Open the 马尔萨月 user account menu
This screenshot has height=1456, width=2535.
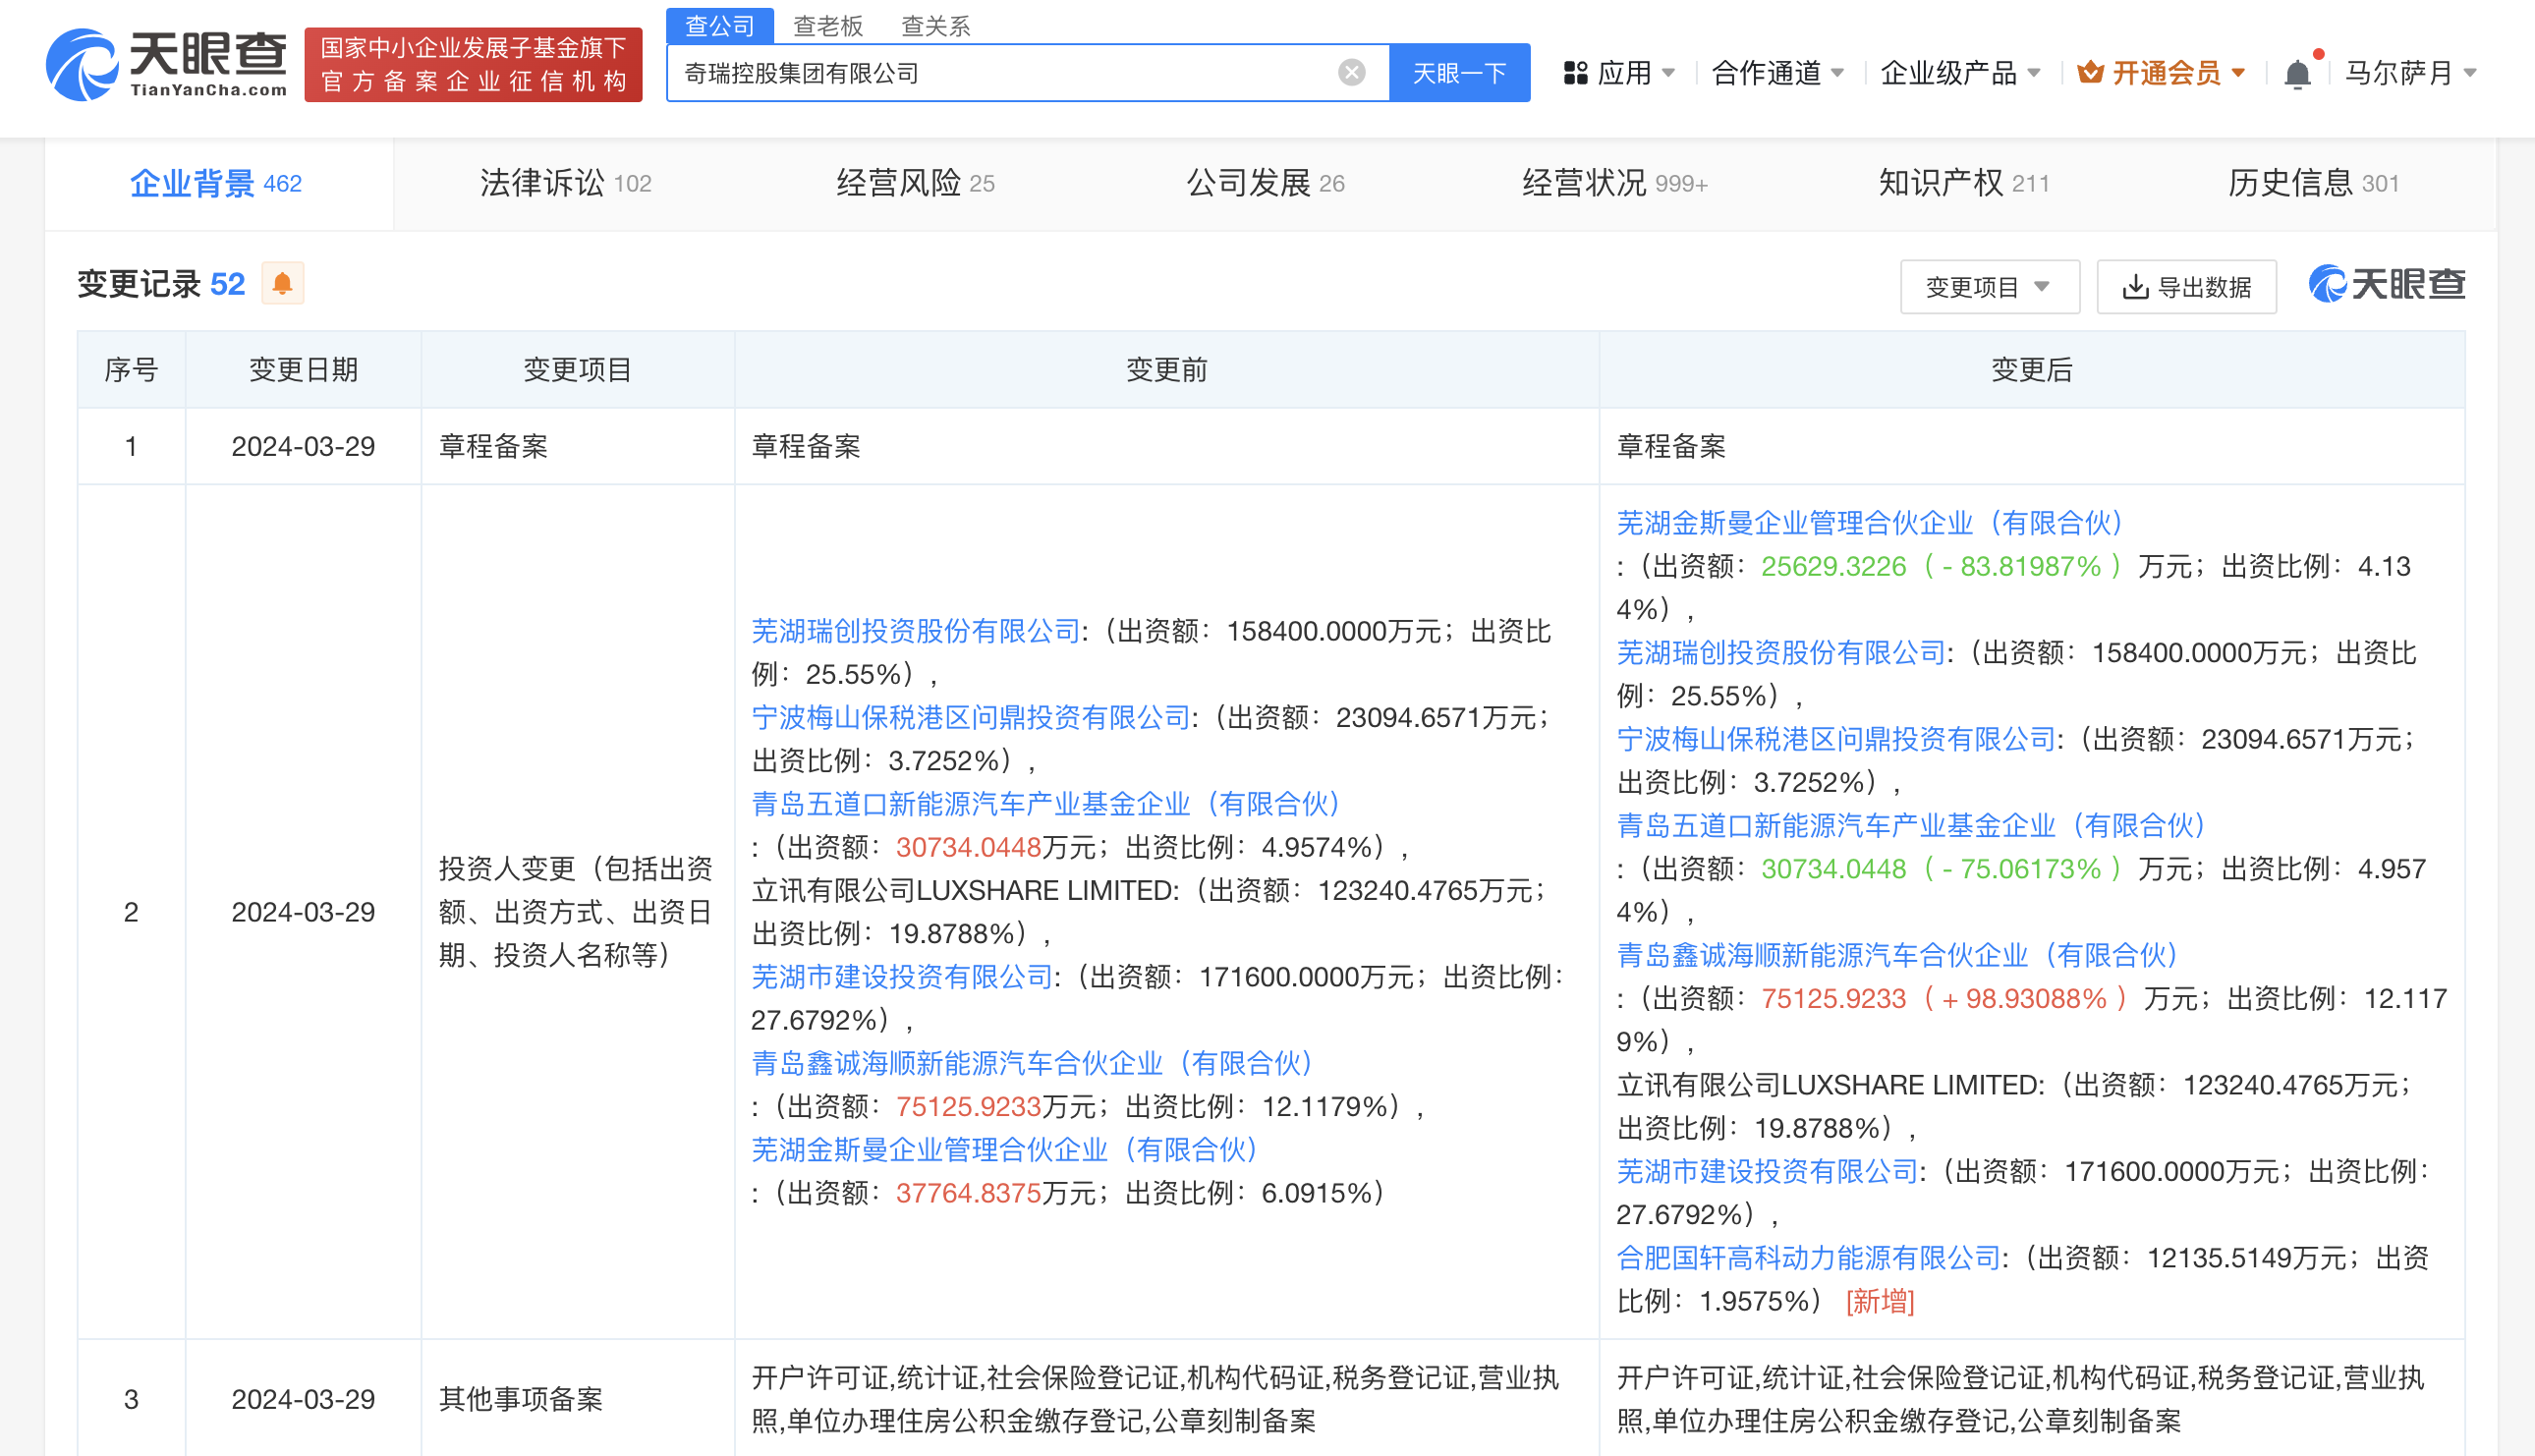[2409, 73]
